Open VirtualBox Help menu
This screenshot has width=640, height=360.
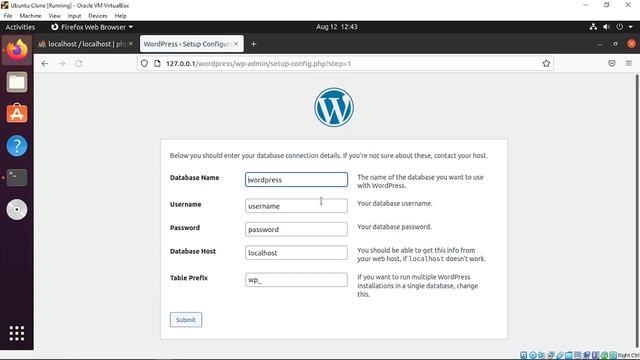[x=120, y=16]
